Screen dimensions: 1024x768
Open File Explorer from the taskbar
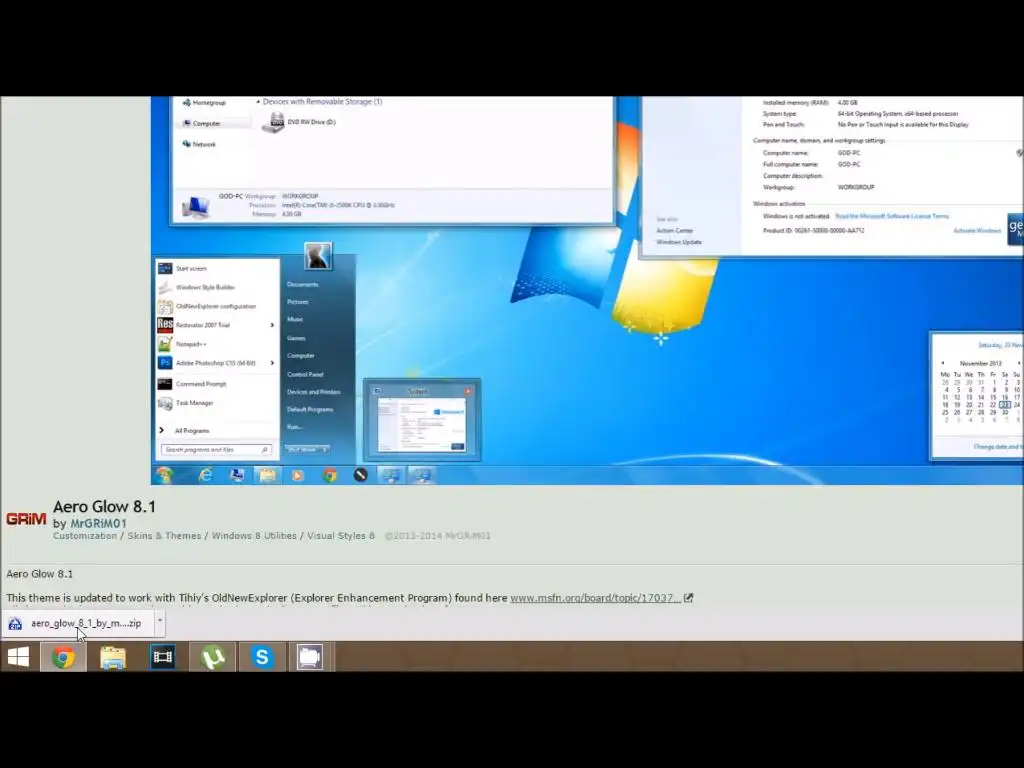click(x=113, y=657)
